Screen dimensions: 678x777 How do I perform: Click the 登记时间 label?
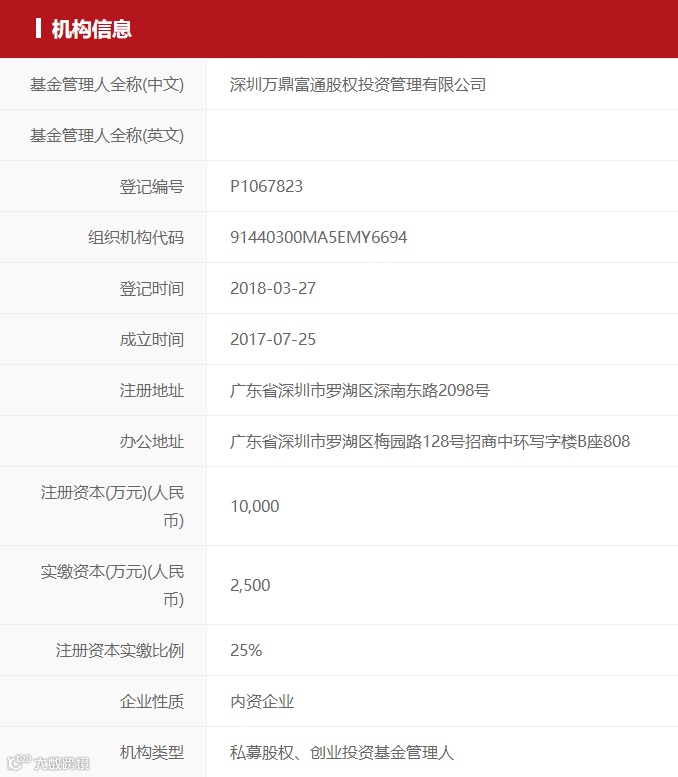pyautogui.click(x=152, y=288)
